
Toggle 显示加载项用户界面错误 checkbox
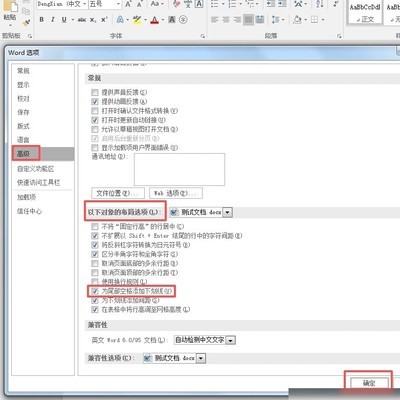(x=95, y=147)
